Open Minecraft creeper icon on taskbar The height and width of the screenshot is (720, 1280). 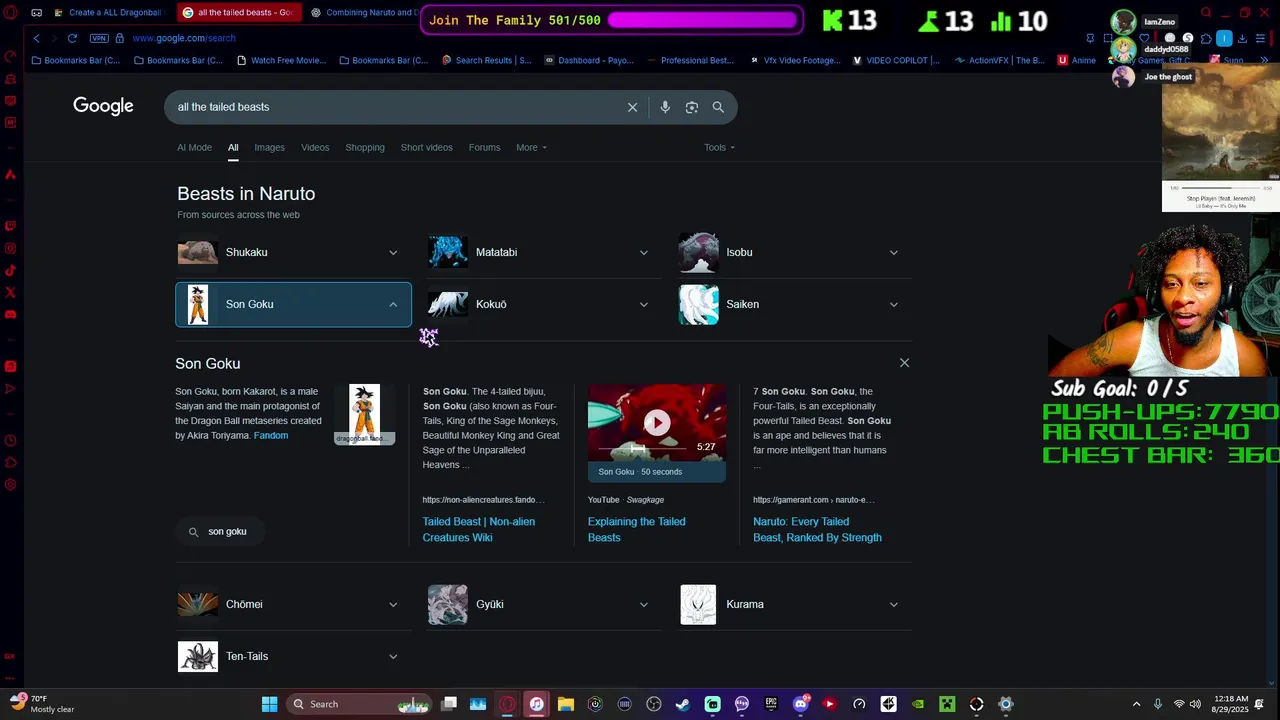pyautogui.click(x=947, y=704)
